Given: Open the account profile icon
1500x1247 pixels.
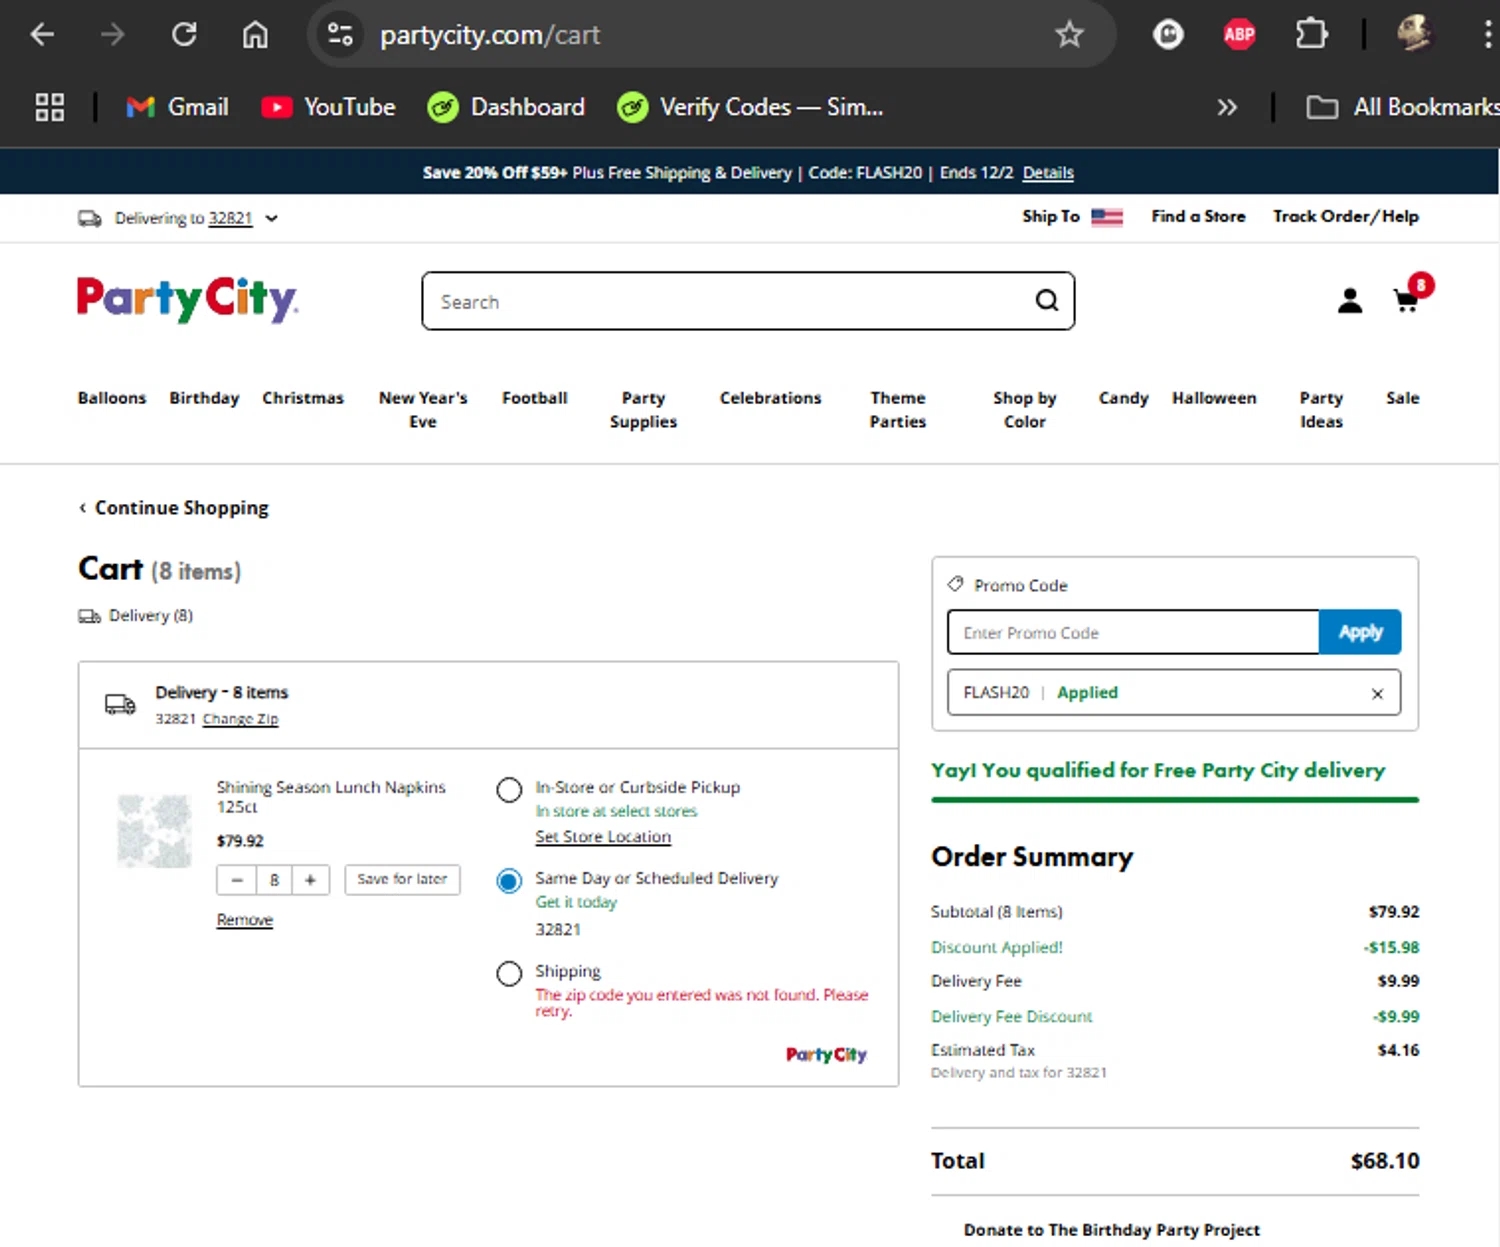Looking at the screenshot, I should pos(1349,301).
